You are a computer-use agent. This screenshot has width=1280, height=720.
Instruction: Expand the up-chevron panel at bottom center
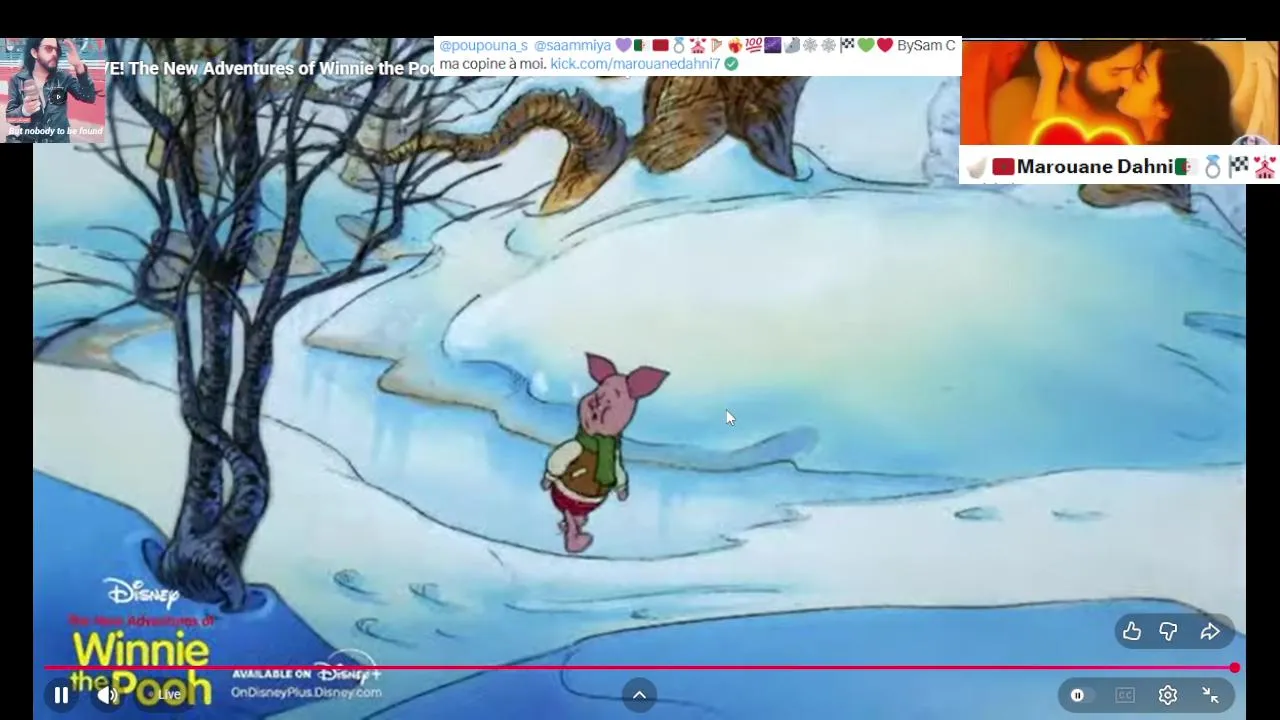coord(639,695)
